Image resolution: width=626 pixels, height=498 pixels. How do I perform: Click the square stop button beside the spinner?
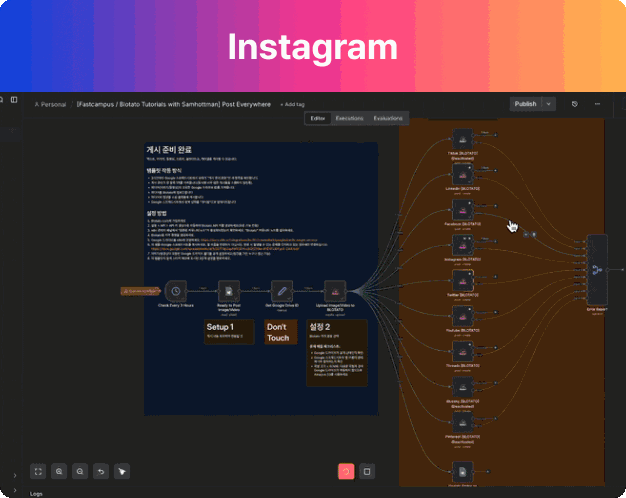[367, 472]
